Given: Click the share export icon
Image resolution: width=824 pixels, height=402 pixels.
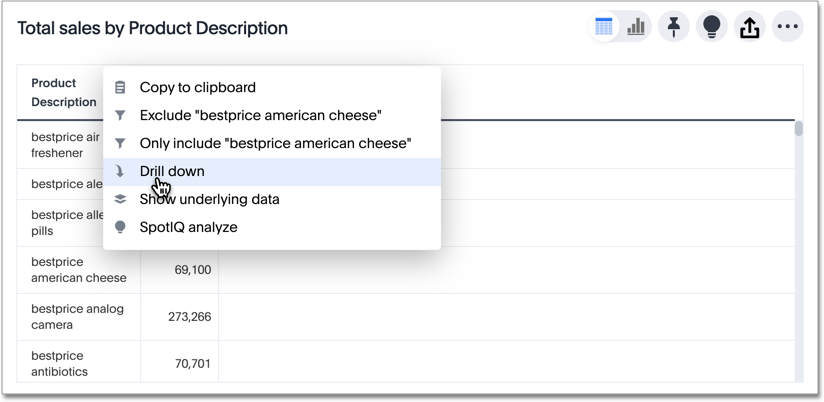Looking at the screenshot, I should tap(750, 27).
